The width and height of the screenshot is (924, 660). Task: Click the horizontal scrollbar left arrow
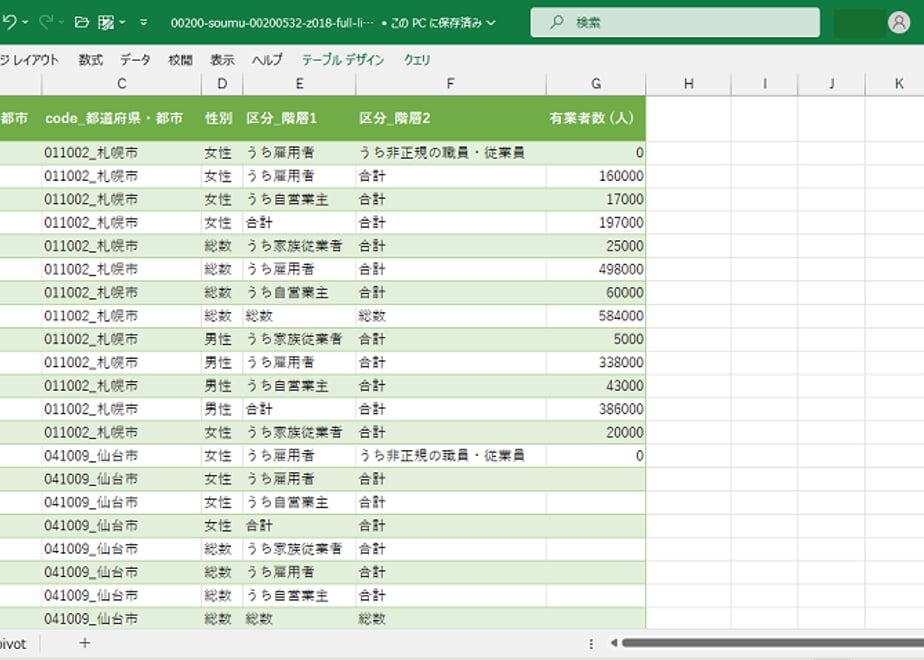pos(614,643)
